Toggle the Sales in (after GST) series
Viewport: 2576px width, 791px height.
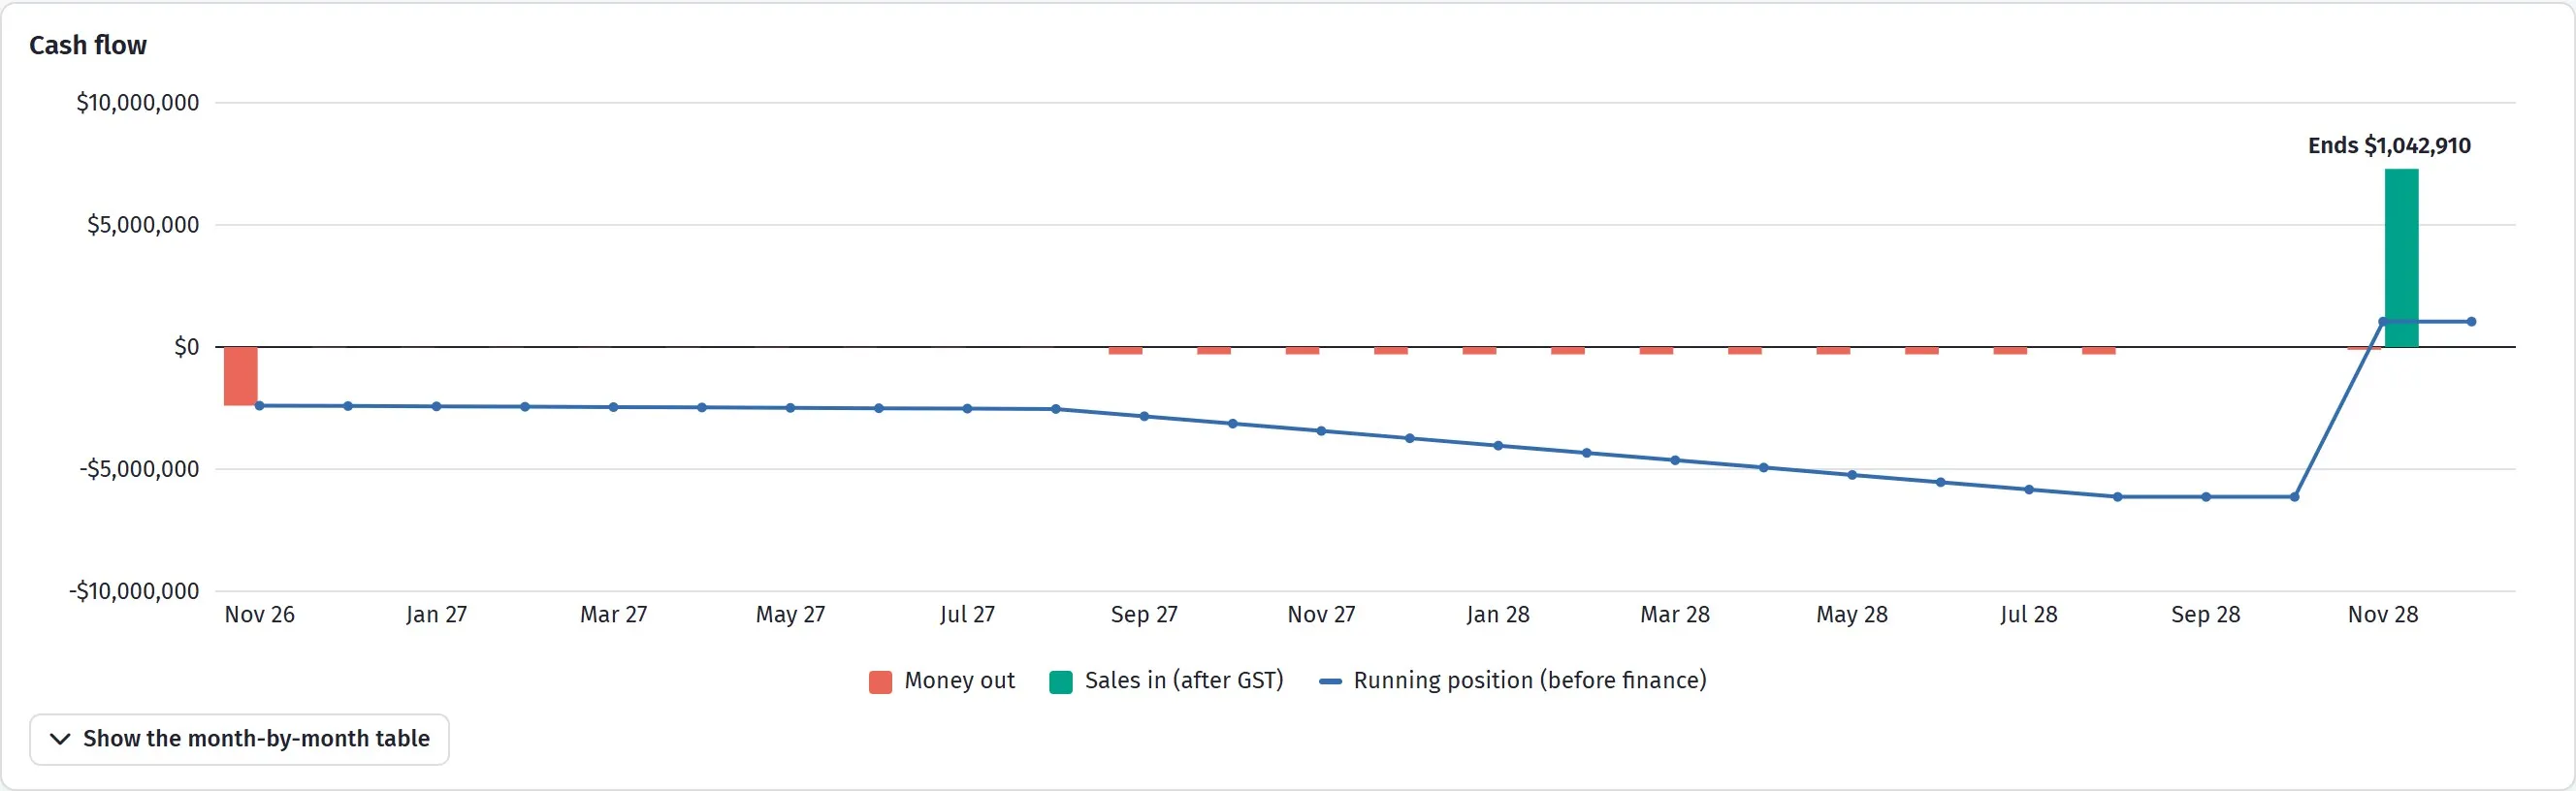tap(1166, 681)
